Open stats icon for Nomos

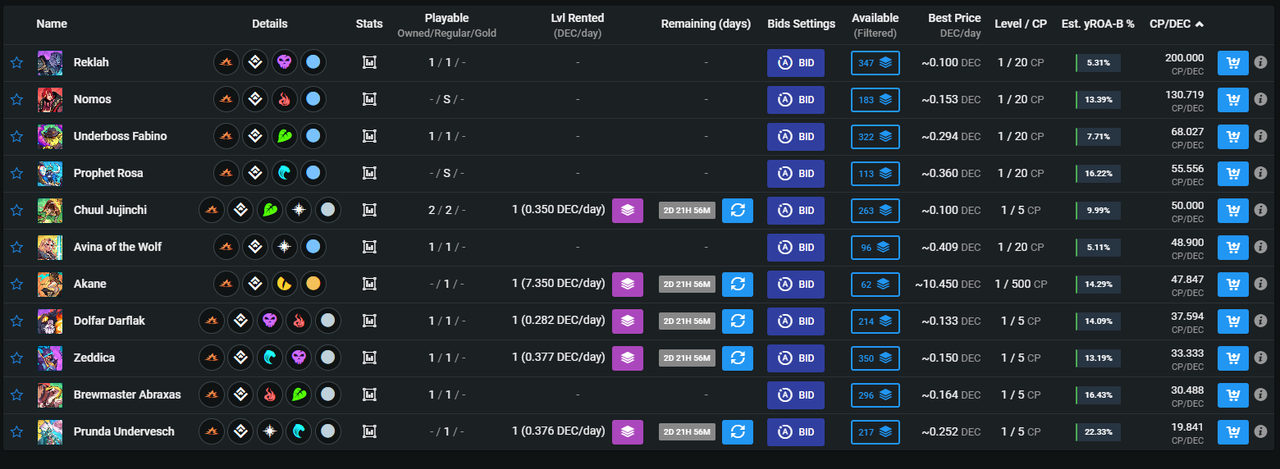click(369, 100)
